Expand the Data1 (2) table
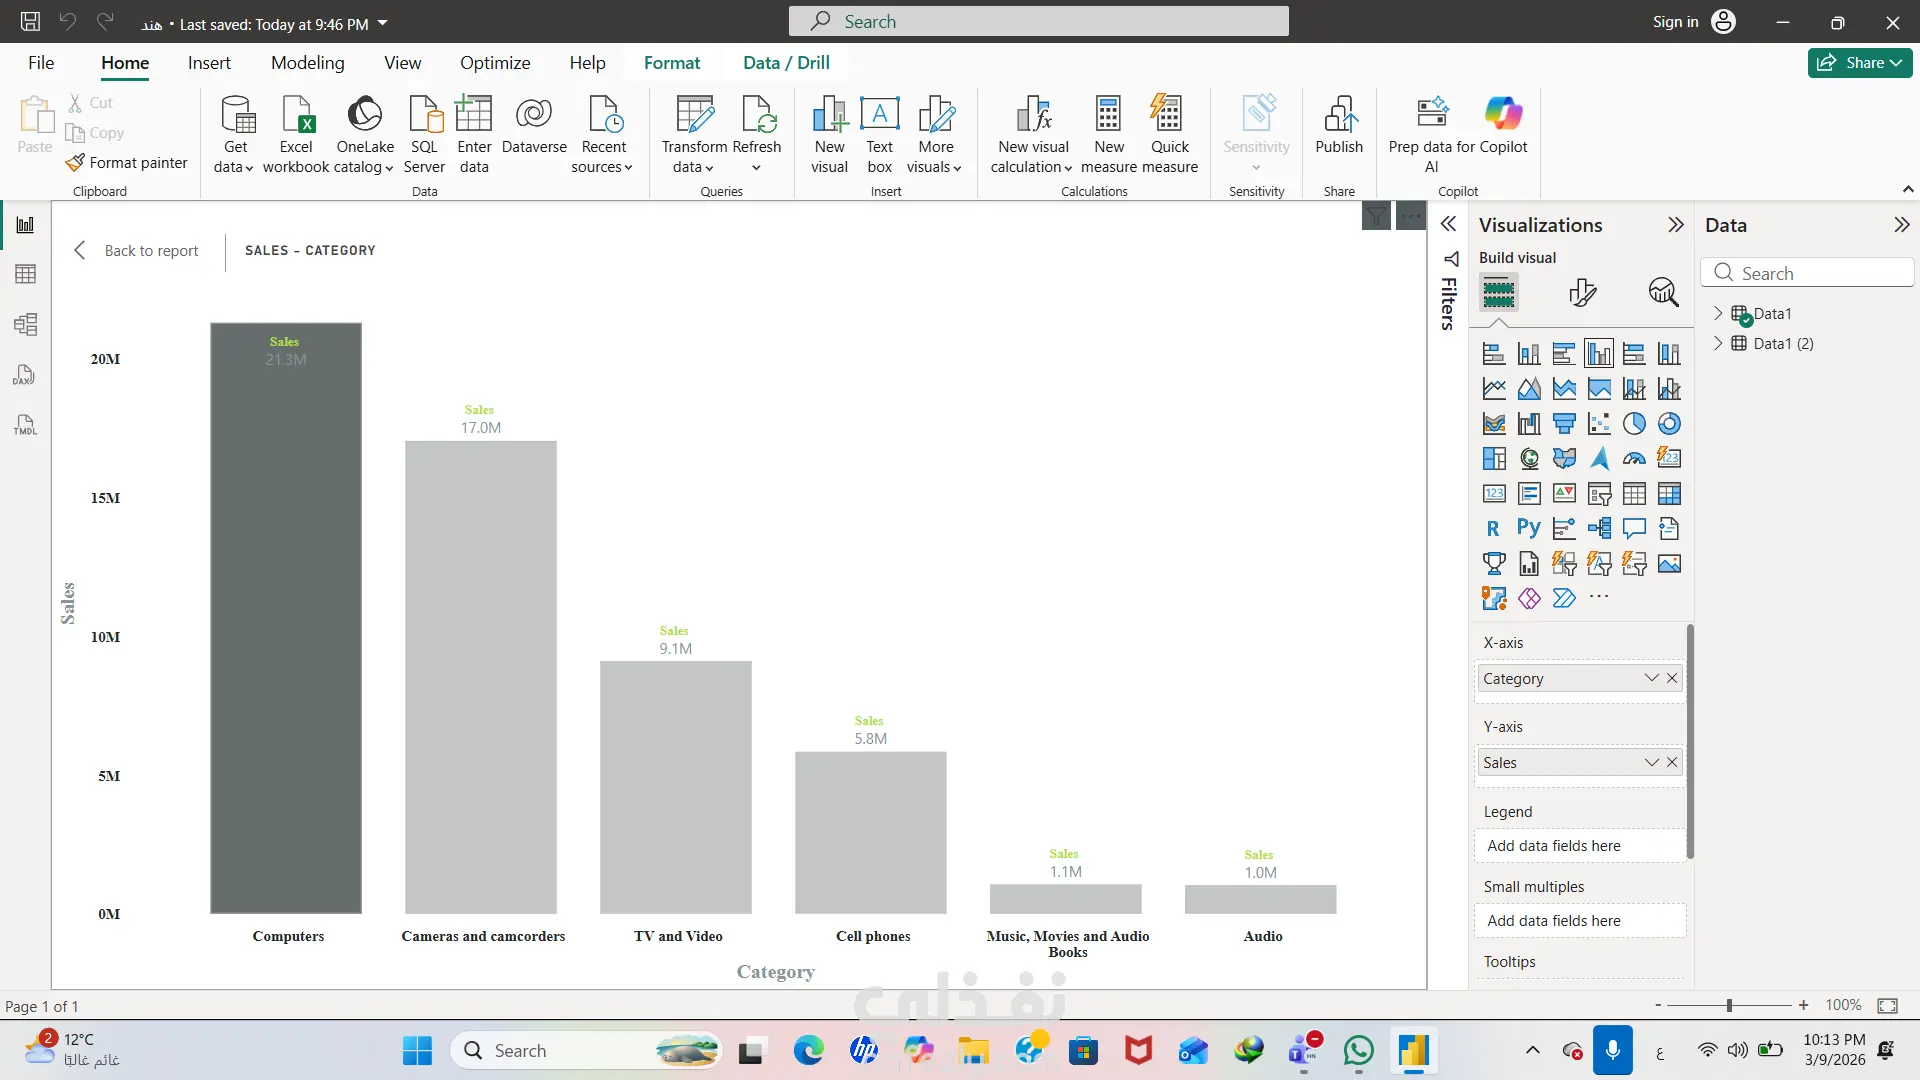This screenshot has width=1920, height=1080. click(1718, 343)
